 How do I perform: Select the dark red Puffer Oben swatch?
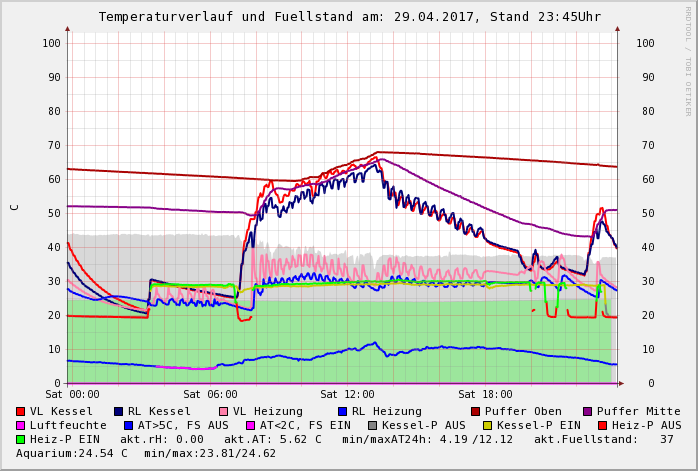476,411
